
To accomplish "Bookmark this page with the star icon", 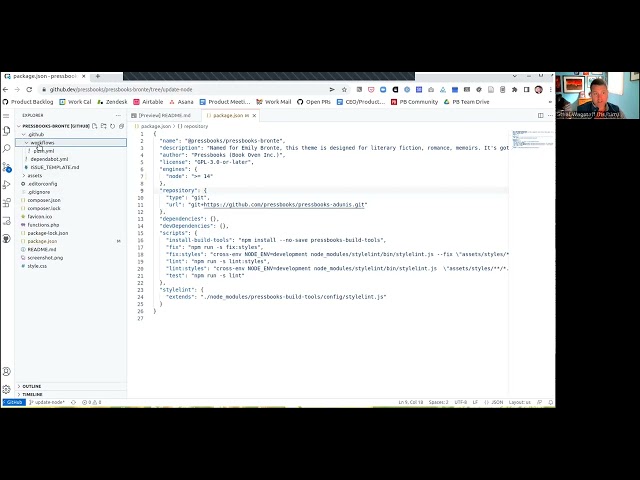I will pyautogui.click(x=344, y=89).
